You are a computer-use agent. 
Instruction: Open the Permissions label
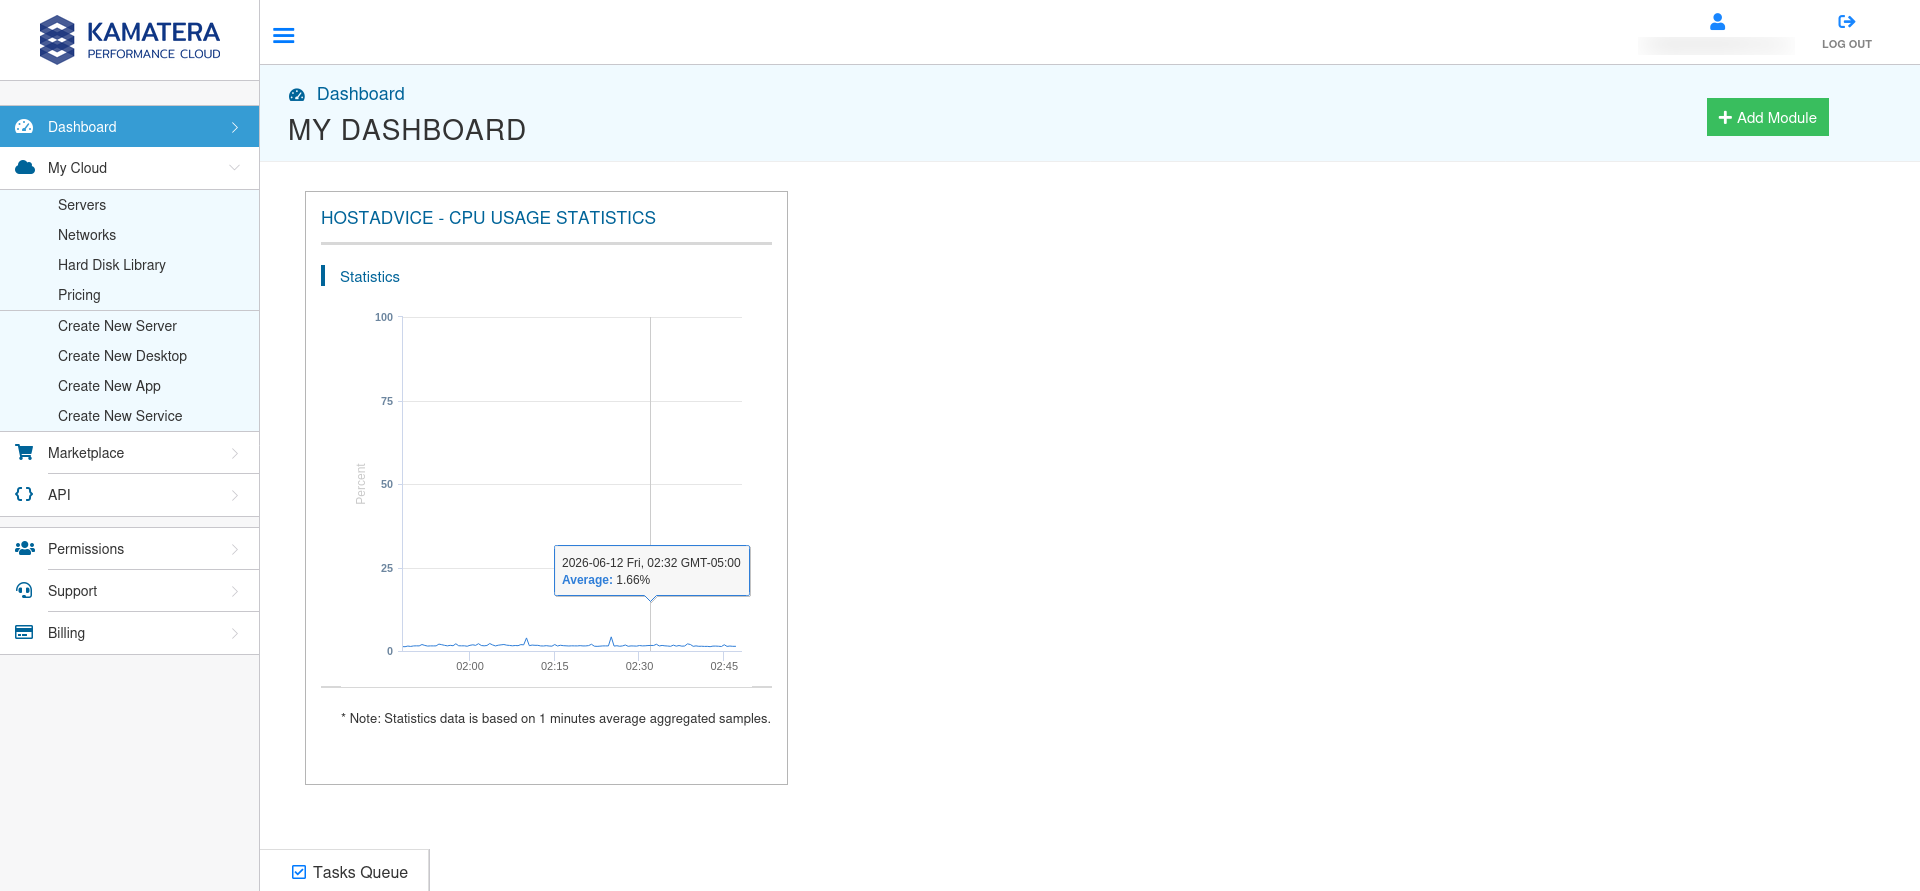coord(86,549)
